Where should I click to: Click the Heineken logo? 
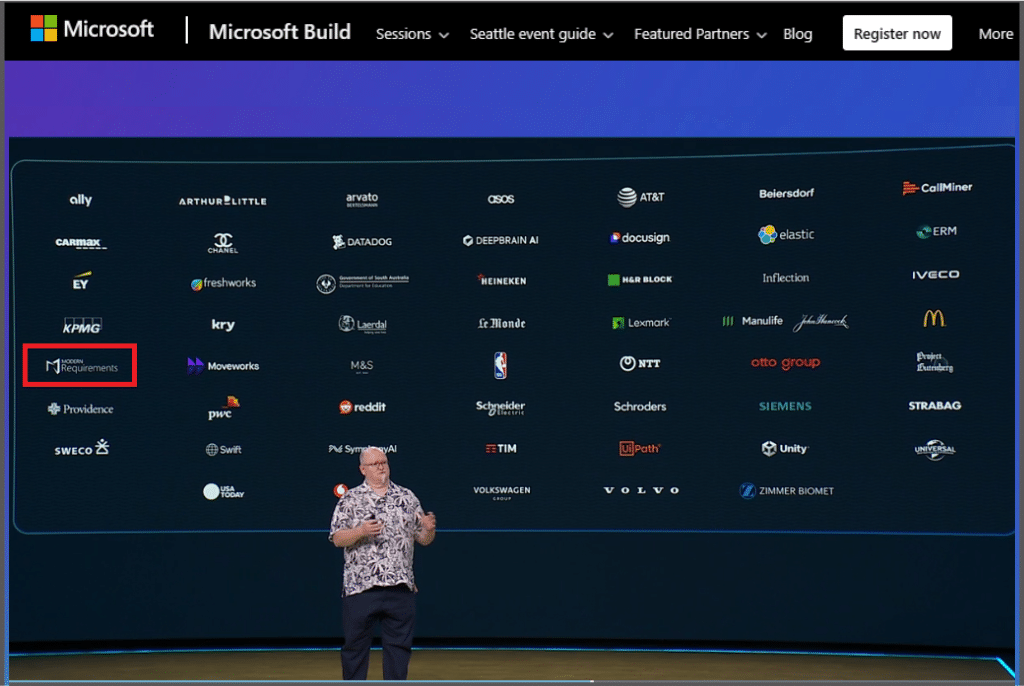pos(502,280)
